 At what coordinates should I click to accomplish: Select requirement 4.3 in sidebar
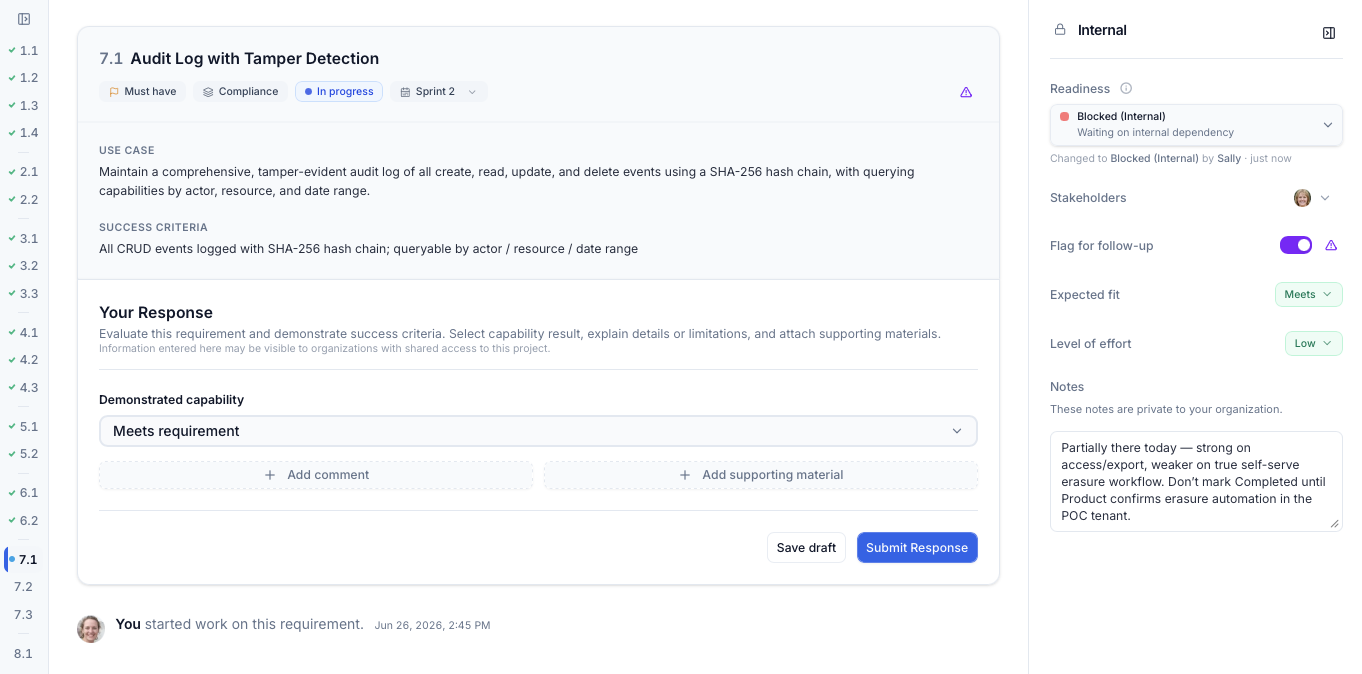[23, 388]
